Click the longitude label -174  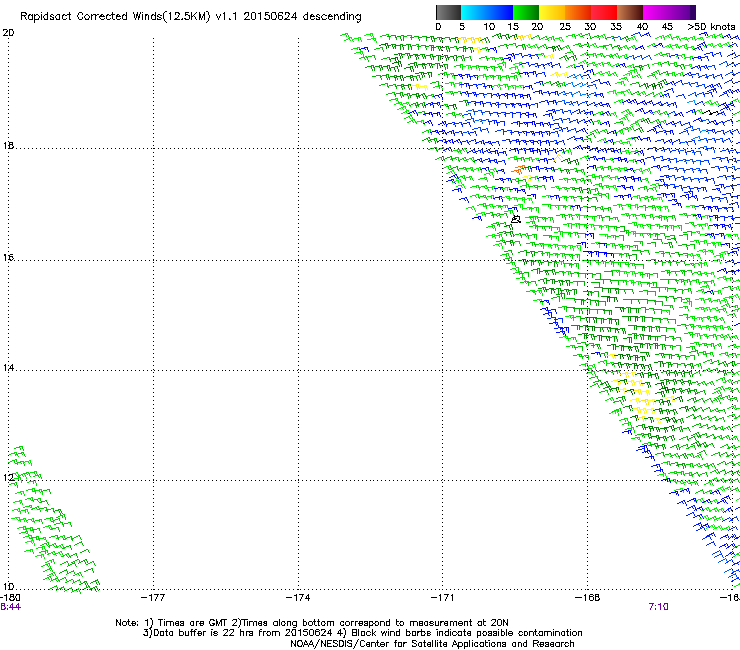coord(298,598)
